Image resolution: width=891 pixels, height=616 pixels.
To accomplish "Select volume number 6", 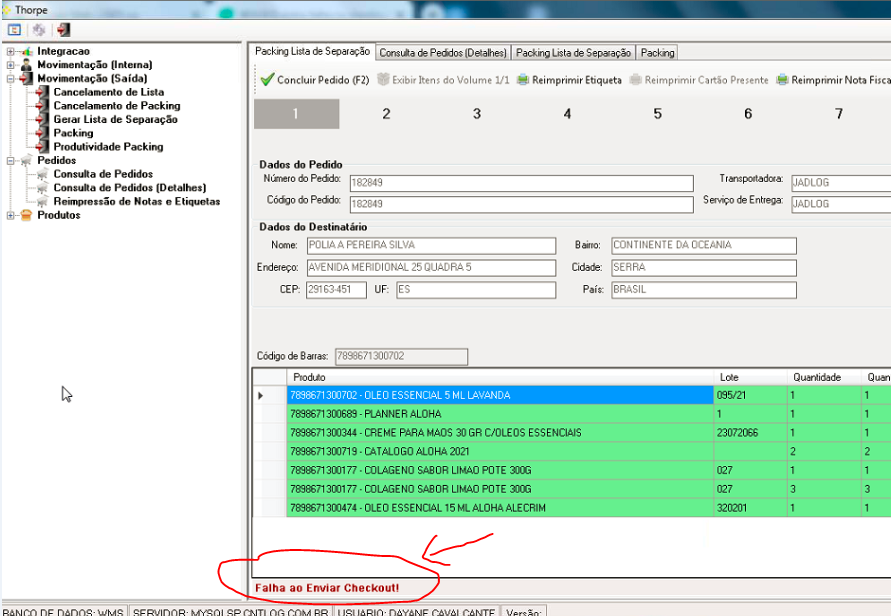I will [748, 114].
